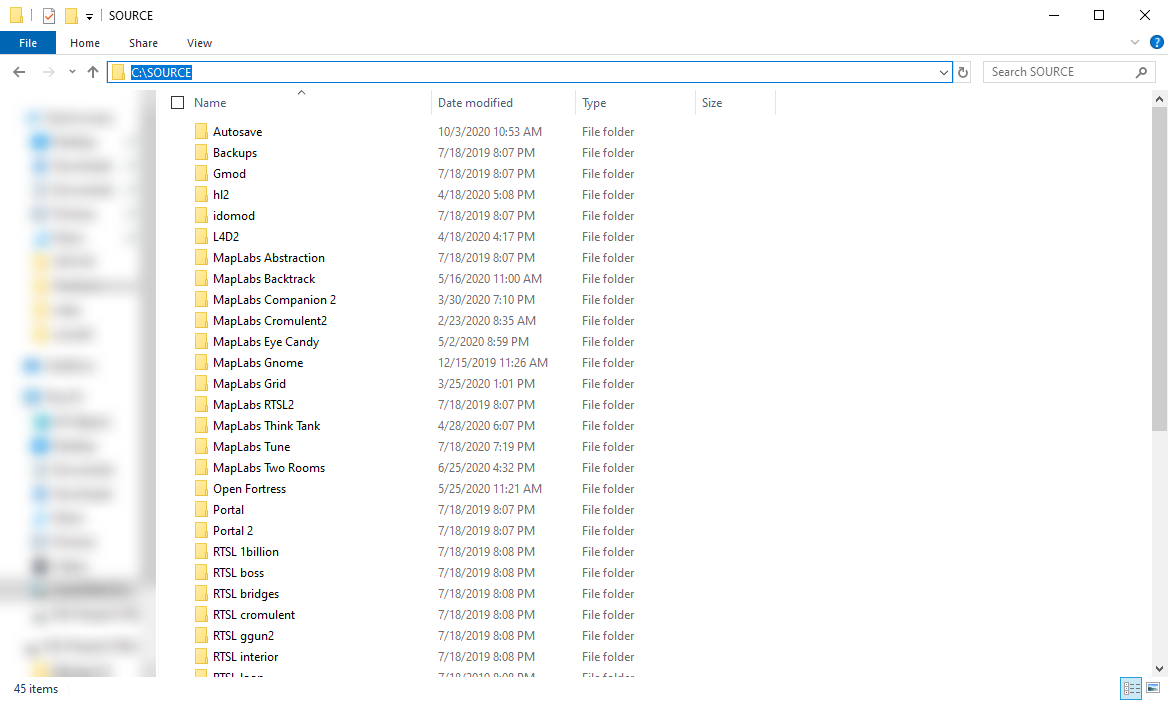This screenshot has width=1168, height=701.
Task: Select the Gmod folder icon
Action: 201,174
